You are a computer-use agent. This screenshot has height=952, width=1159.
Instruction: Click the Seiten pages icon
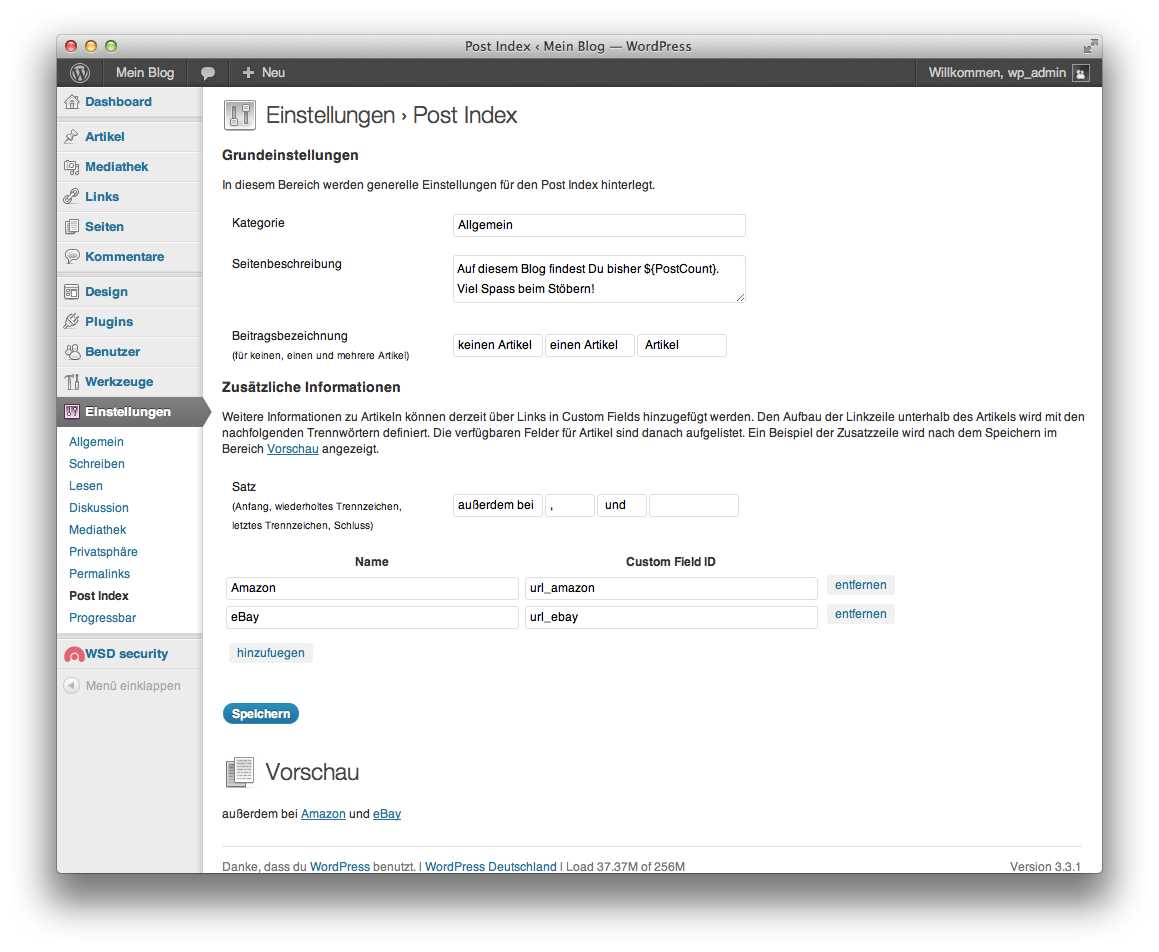coord(72,227)
